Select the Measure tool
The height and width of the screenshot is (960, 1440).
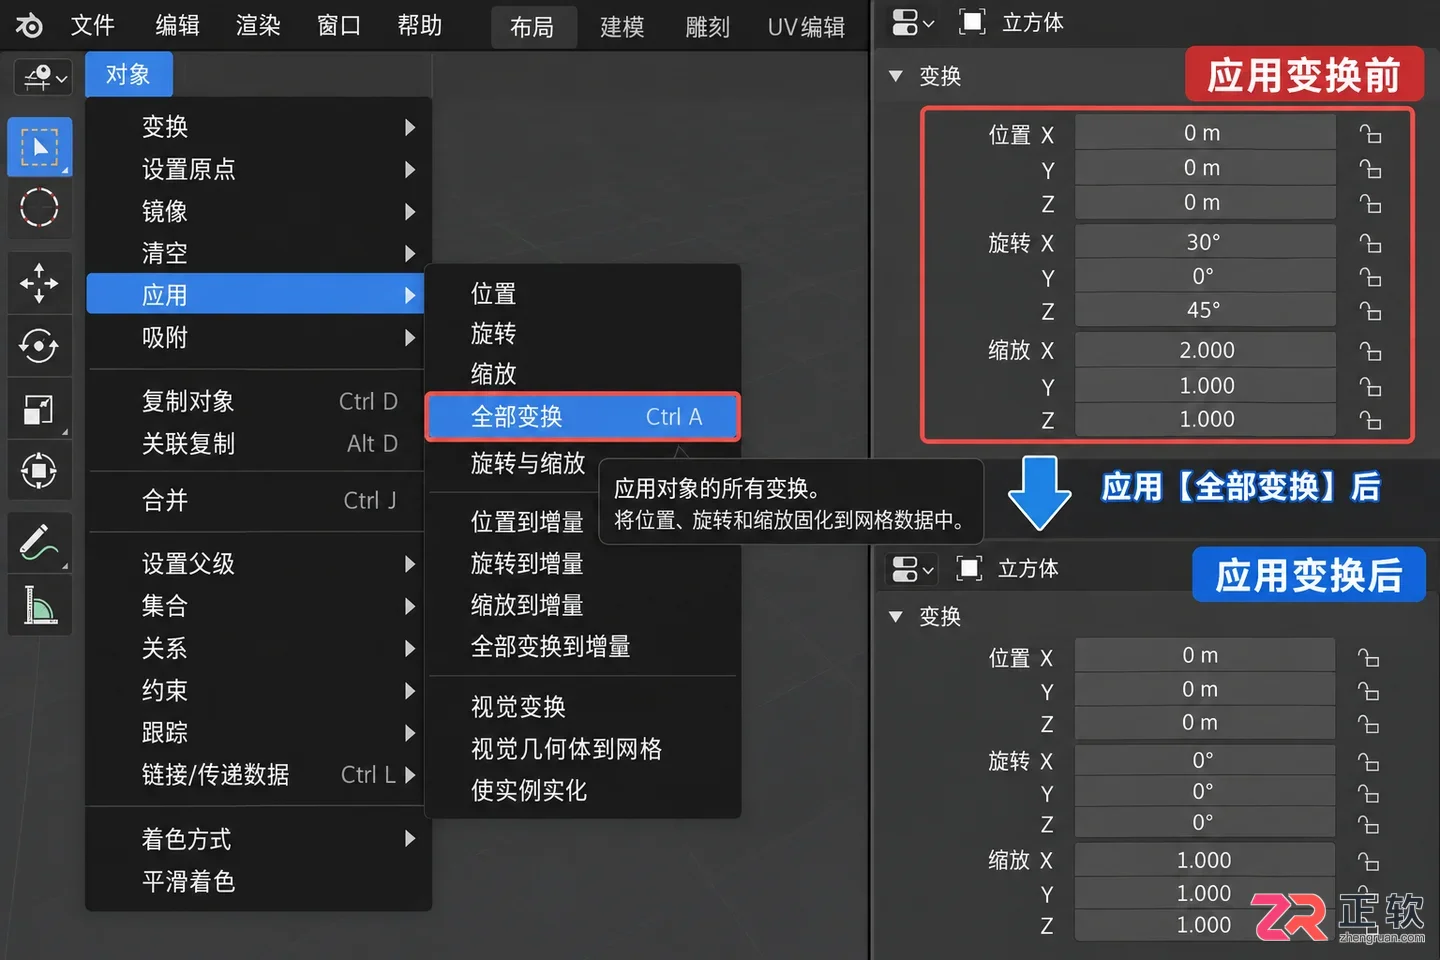pyautogui.click(x=40, y=605)
